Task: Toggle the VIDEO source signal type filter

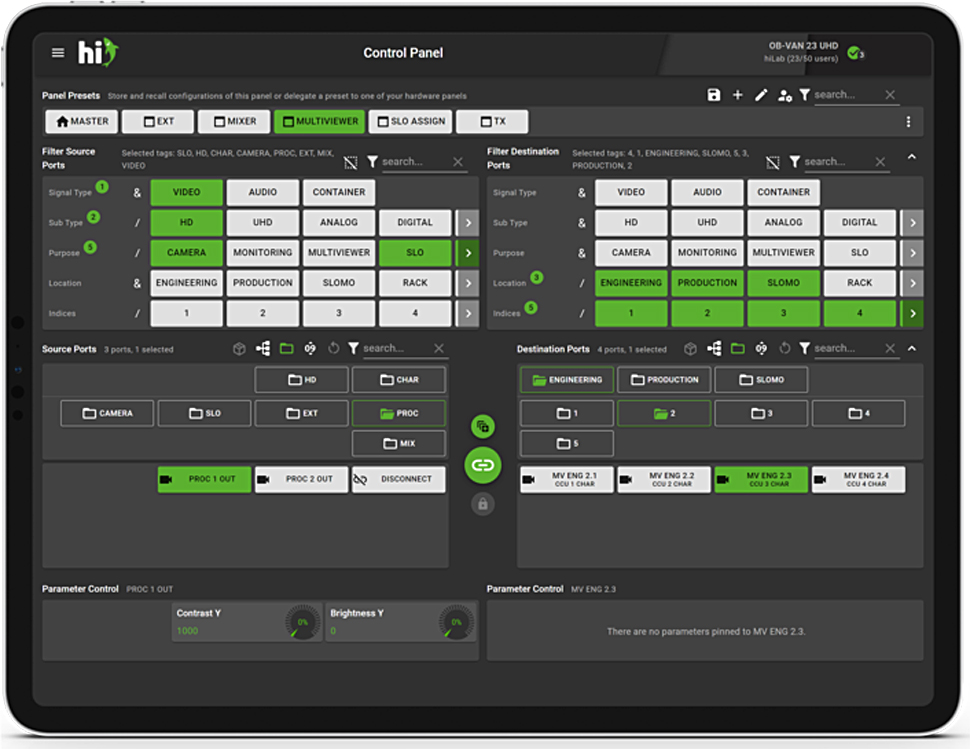Action: click(x=186, y=193)
